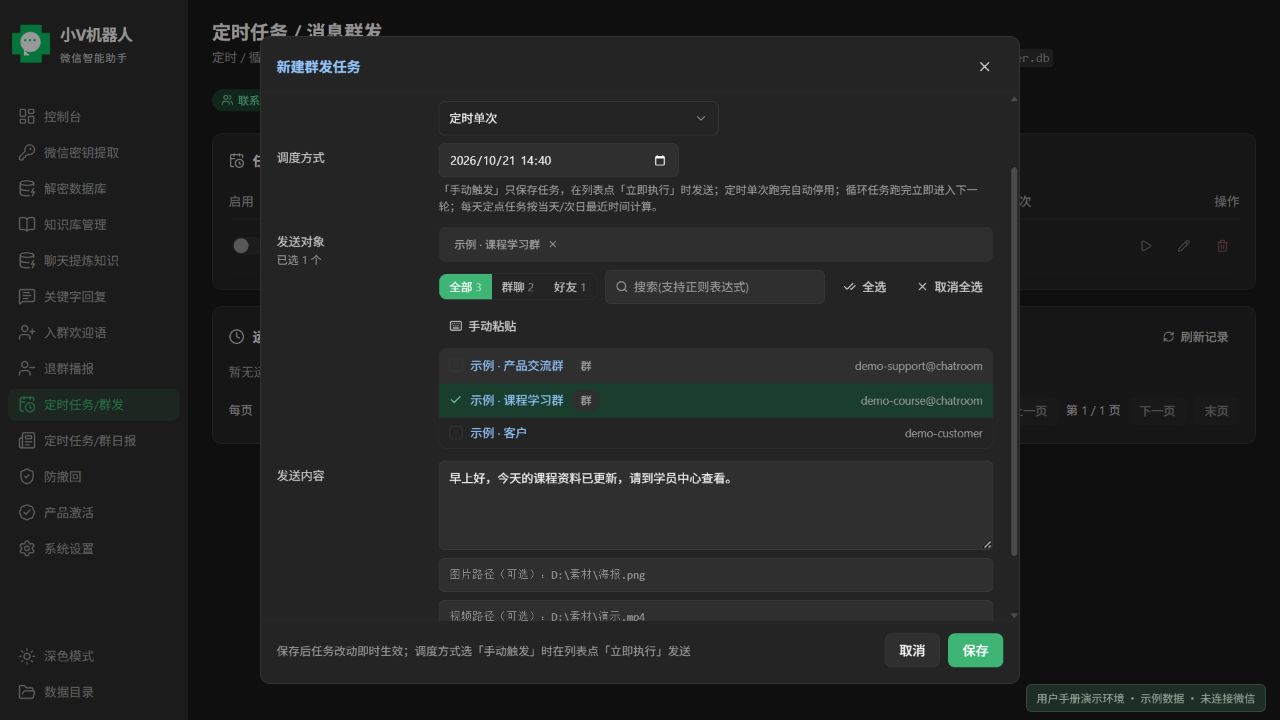Open 数据目录 folder entry

click(x=93, y=692)
